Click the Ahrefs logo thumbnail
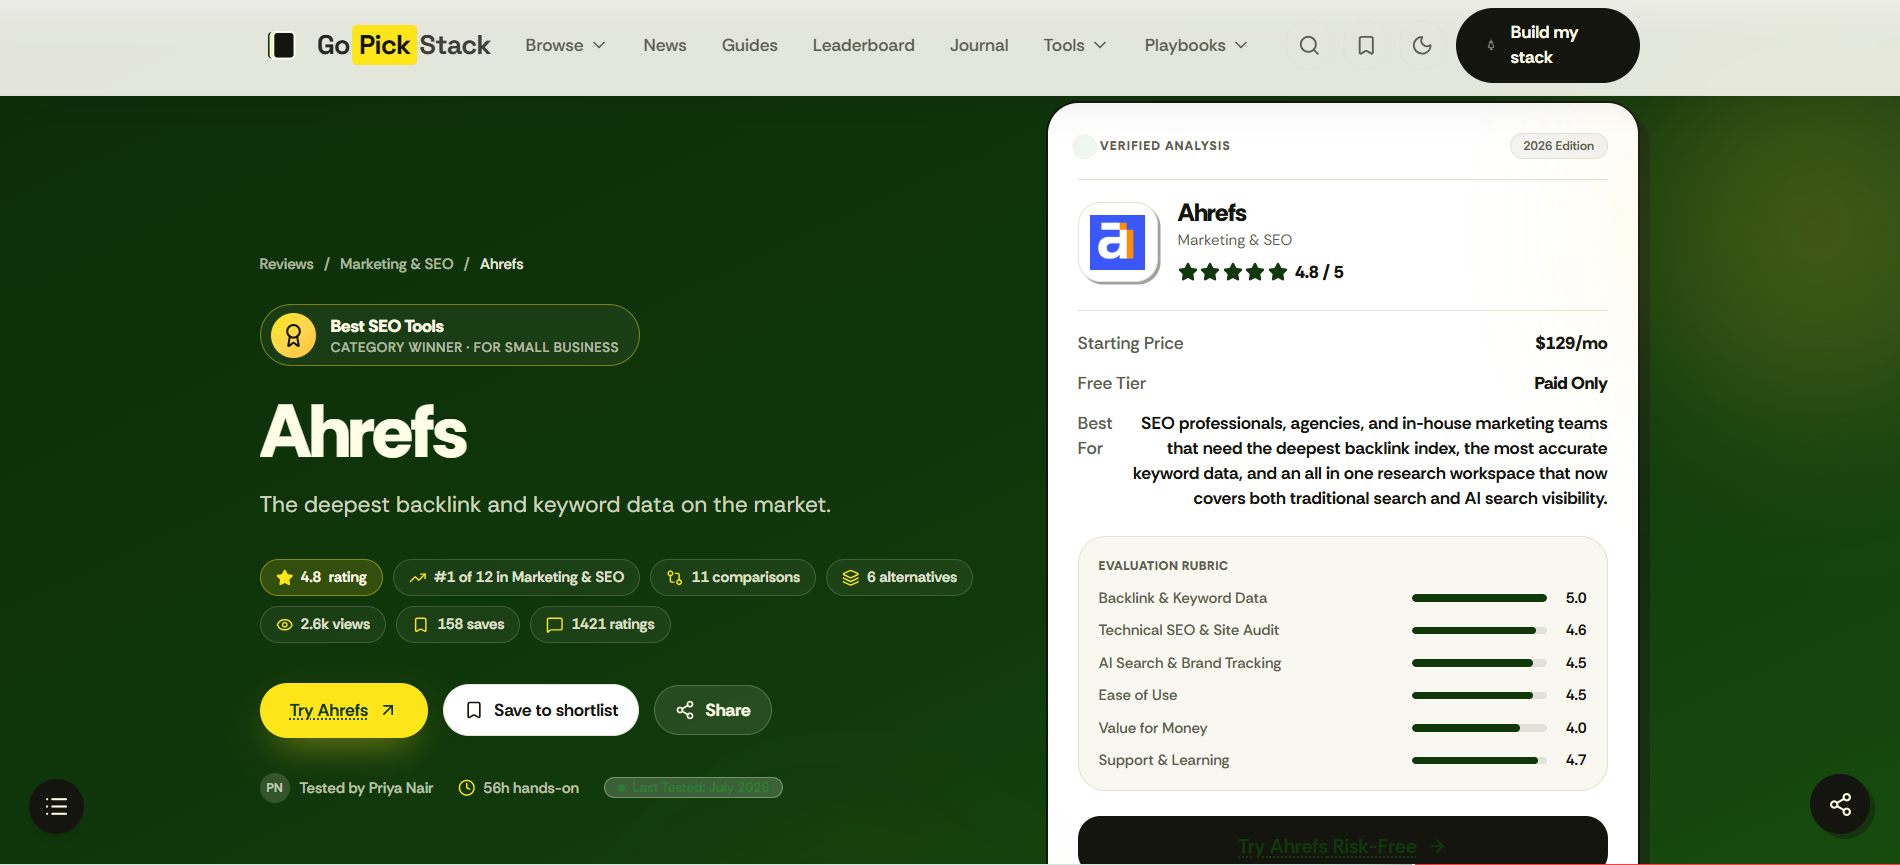The height and width of the screenshot is (865, 1900). [x=1118, y=243]
